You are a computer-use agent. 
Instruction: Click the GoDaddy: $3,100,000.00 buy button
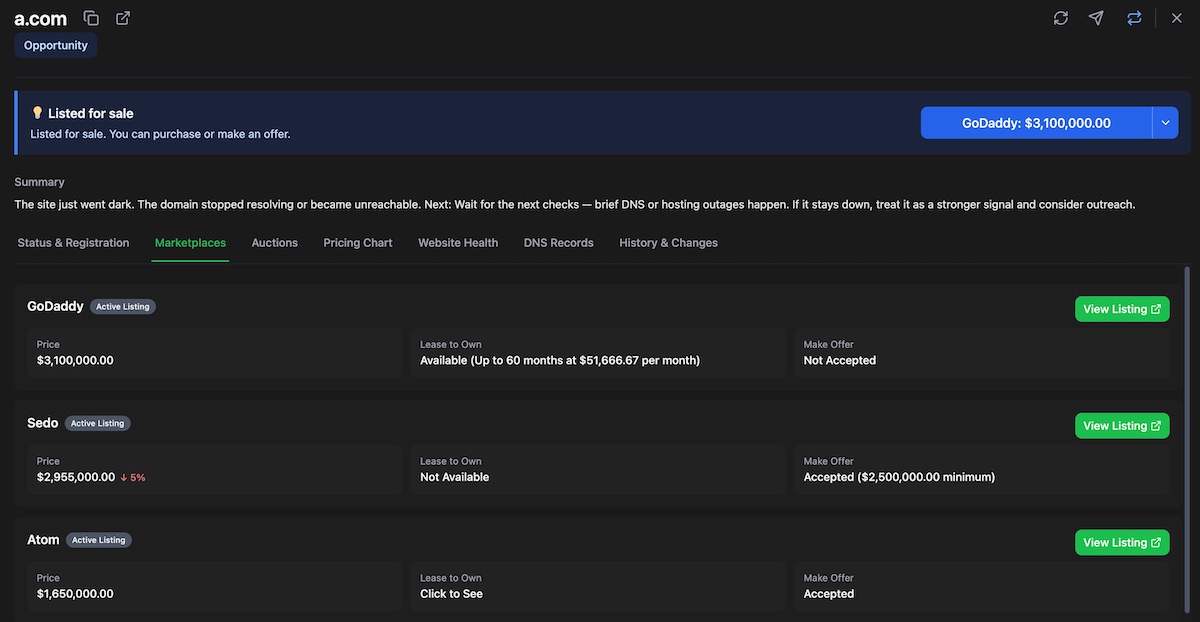click(x=1036, y=123)
